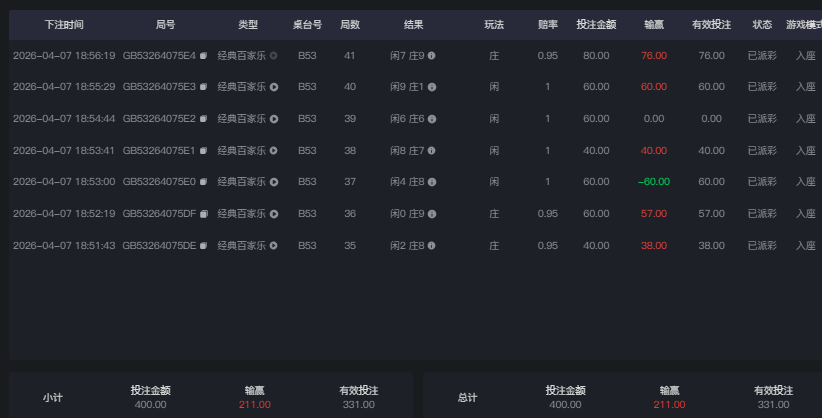Click the 赔率 column header
Viewport: 822px width, 418px height.
point(548,25)
